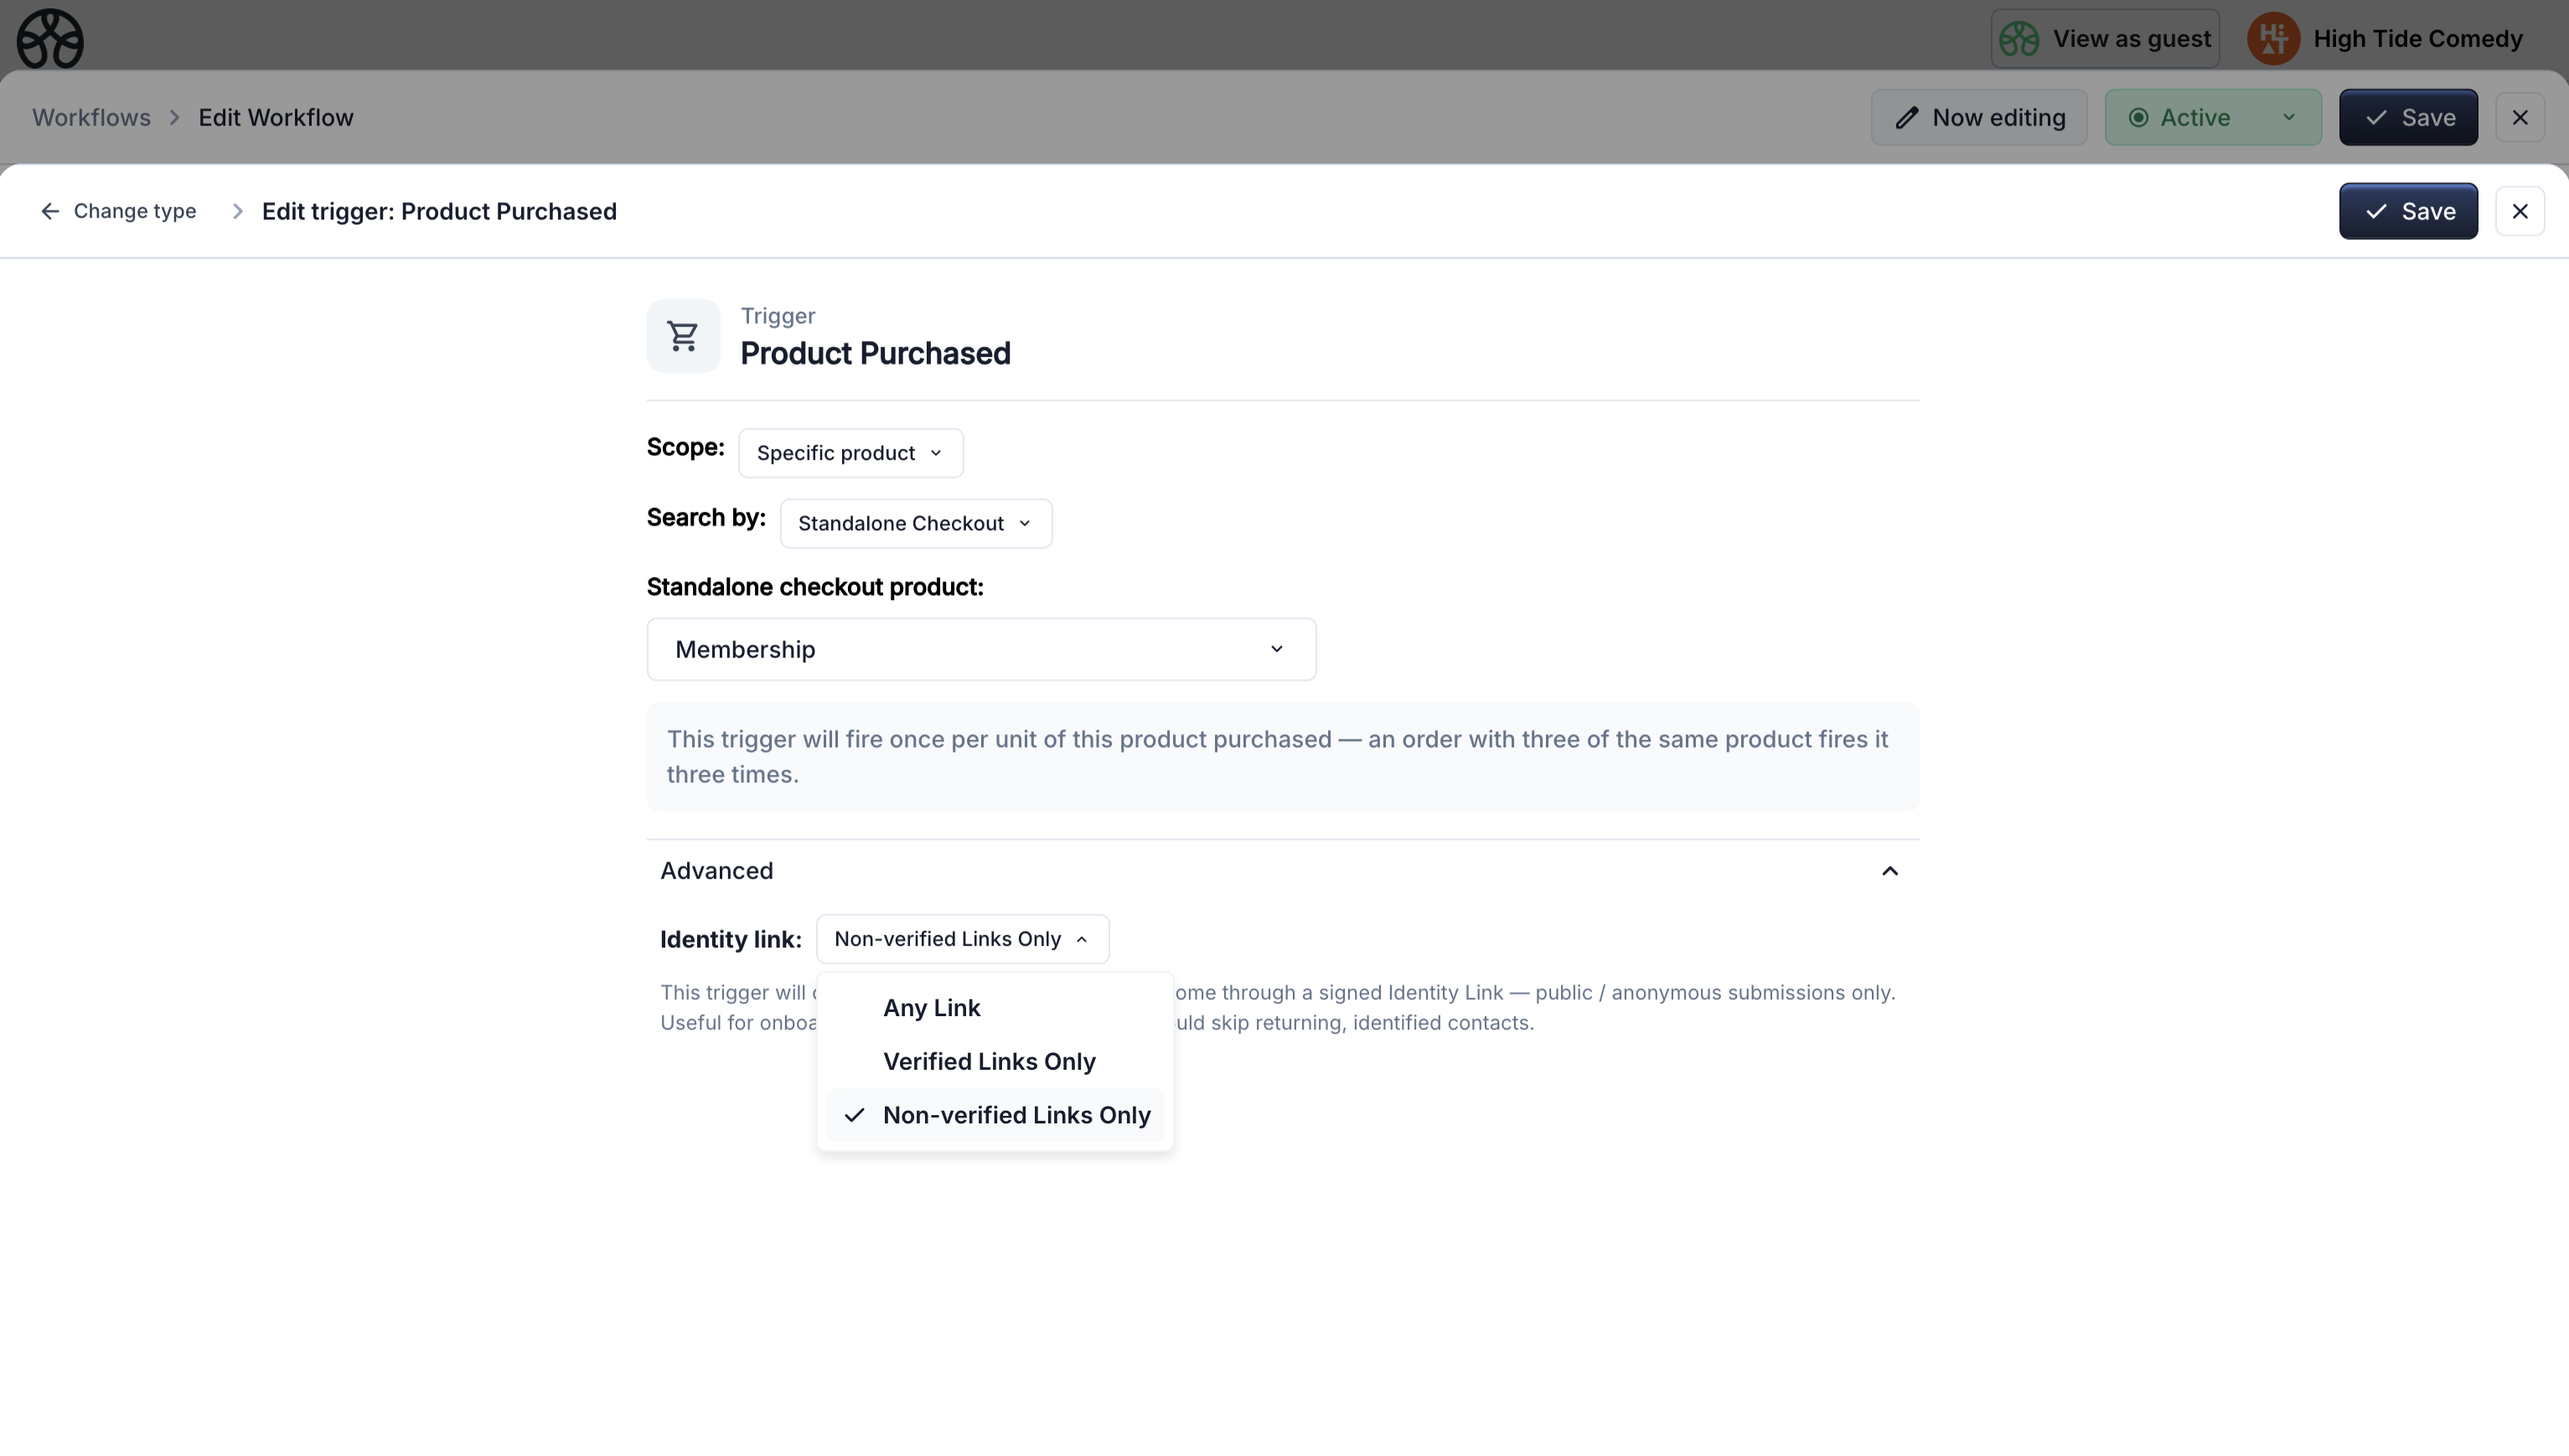
Task: Choose Verified Links Only option
Action: click(x=988, y=1061)
